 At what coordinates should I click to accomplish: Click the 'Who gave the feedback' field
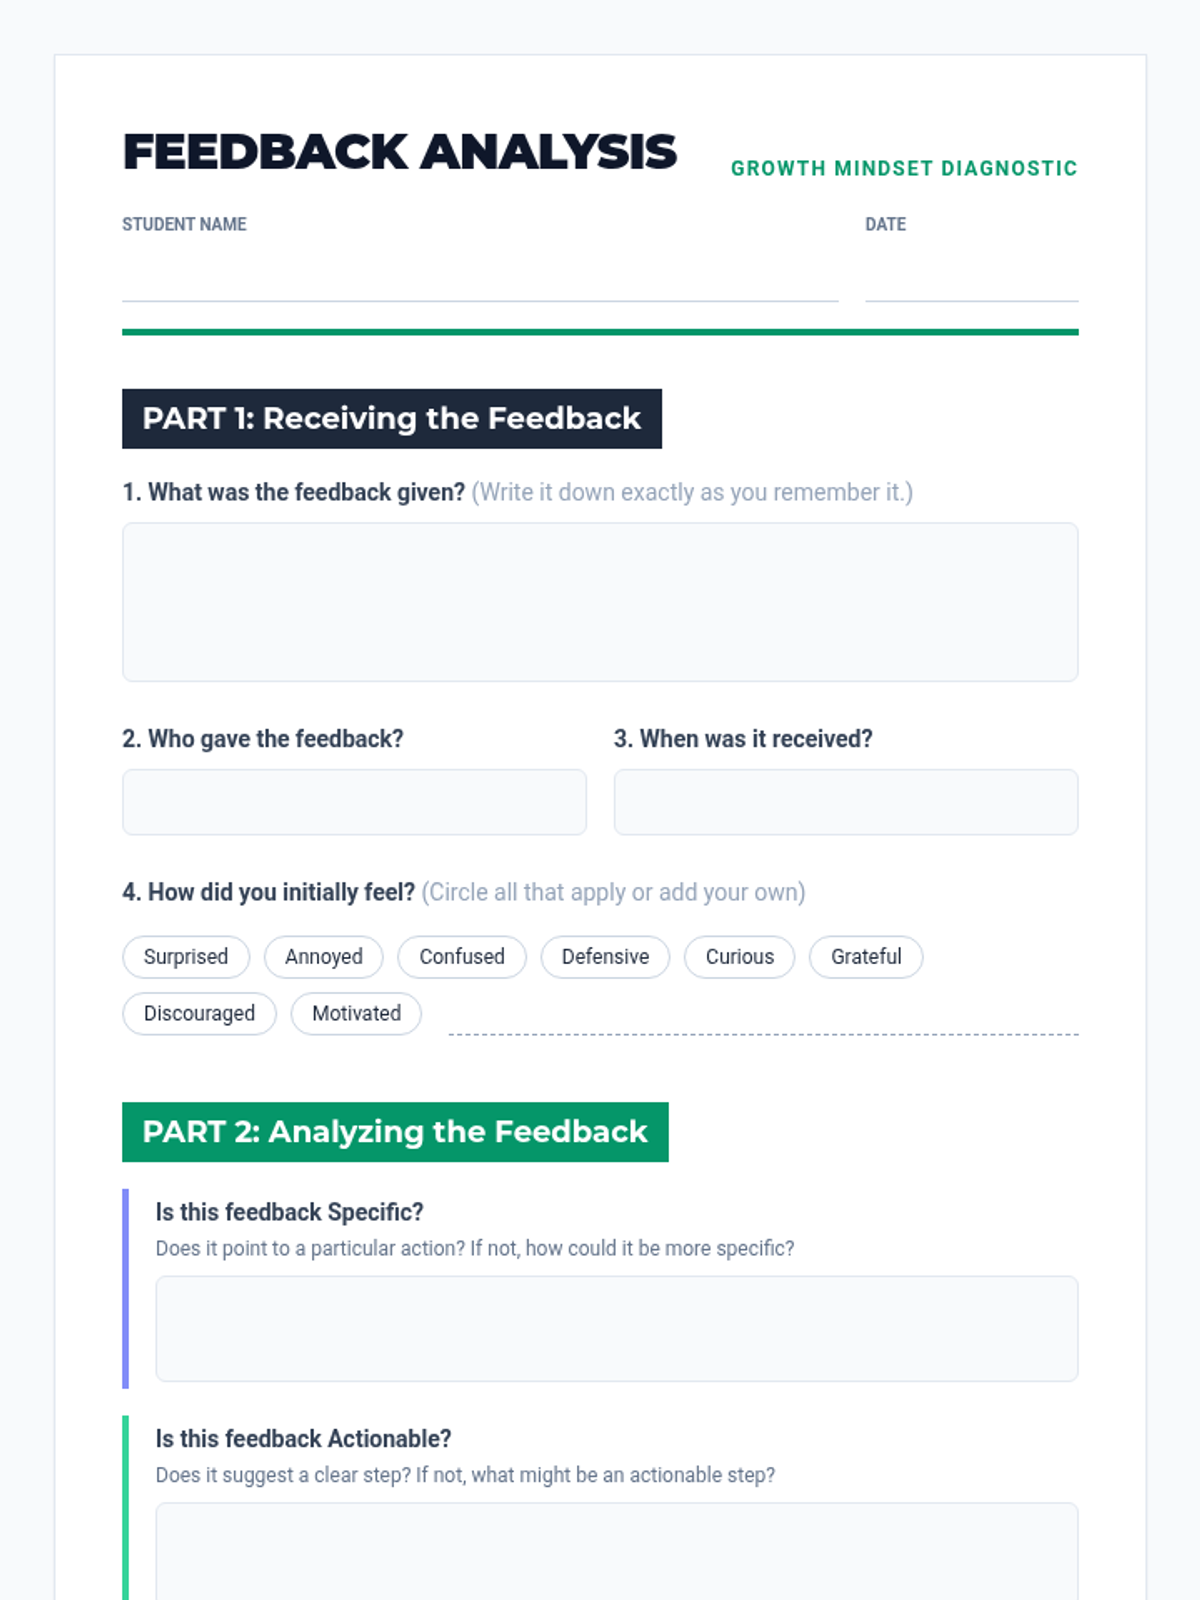354,802
